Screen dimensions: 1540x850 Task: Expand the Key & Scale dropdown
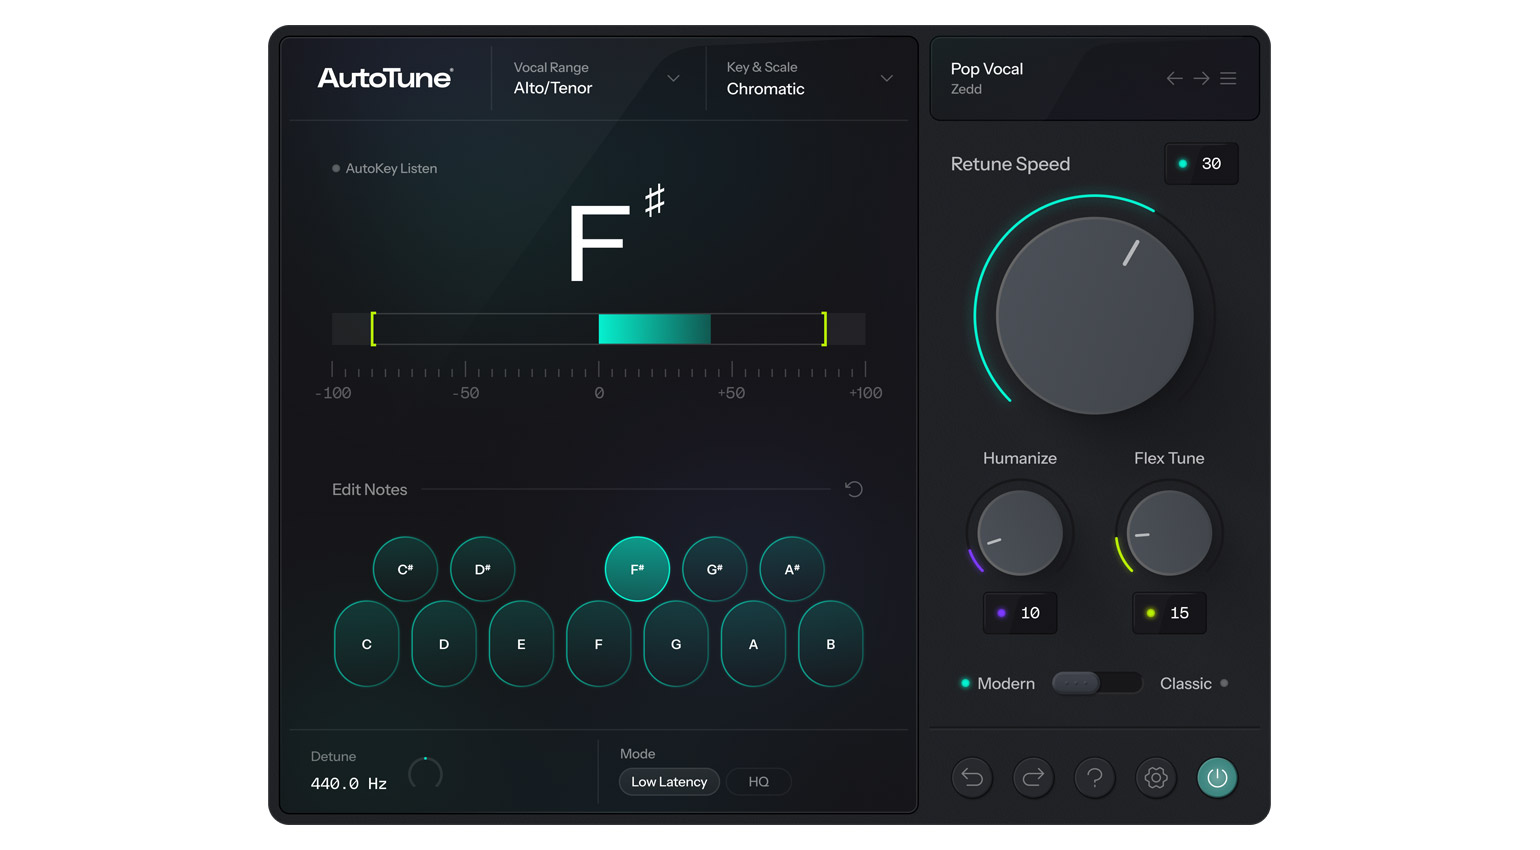807,78
